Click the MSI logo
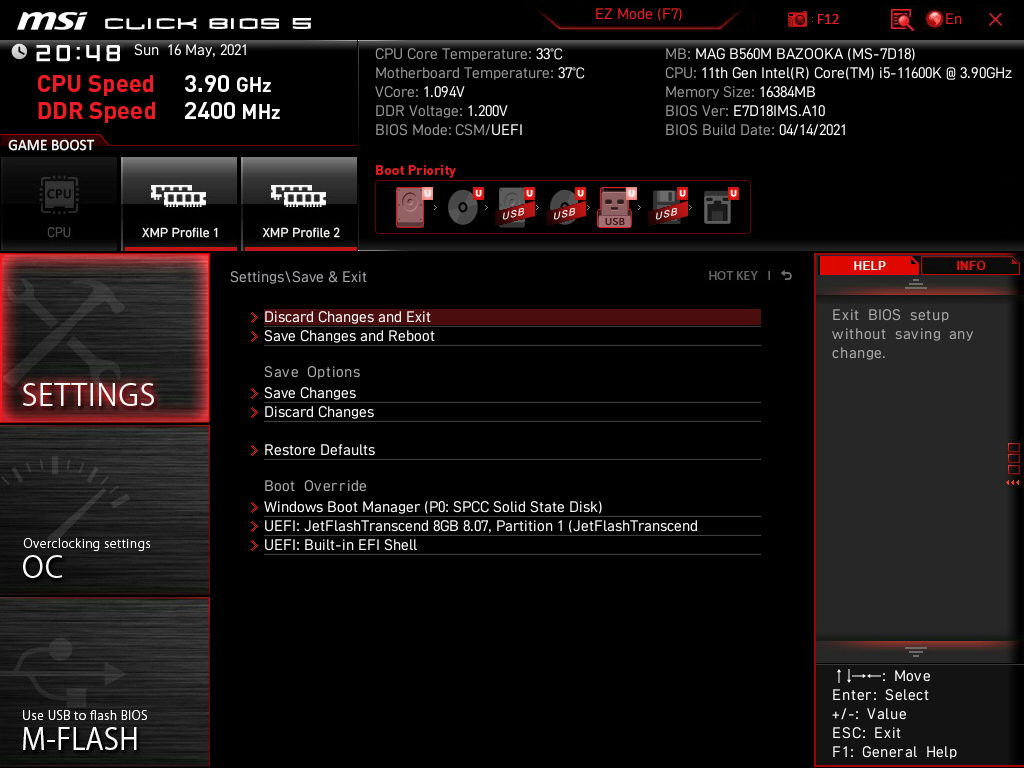The height and width of the screenshot is (768, 1024). point(52,21)
